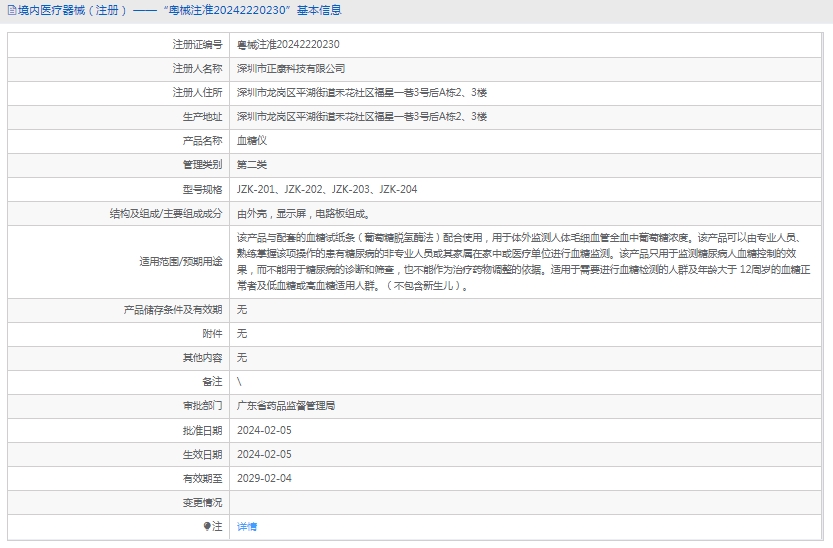Click registrant name 深圳市正康科技有限公司
This screenshot has width=833, height=548.
point(291,69)
